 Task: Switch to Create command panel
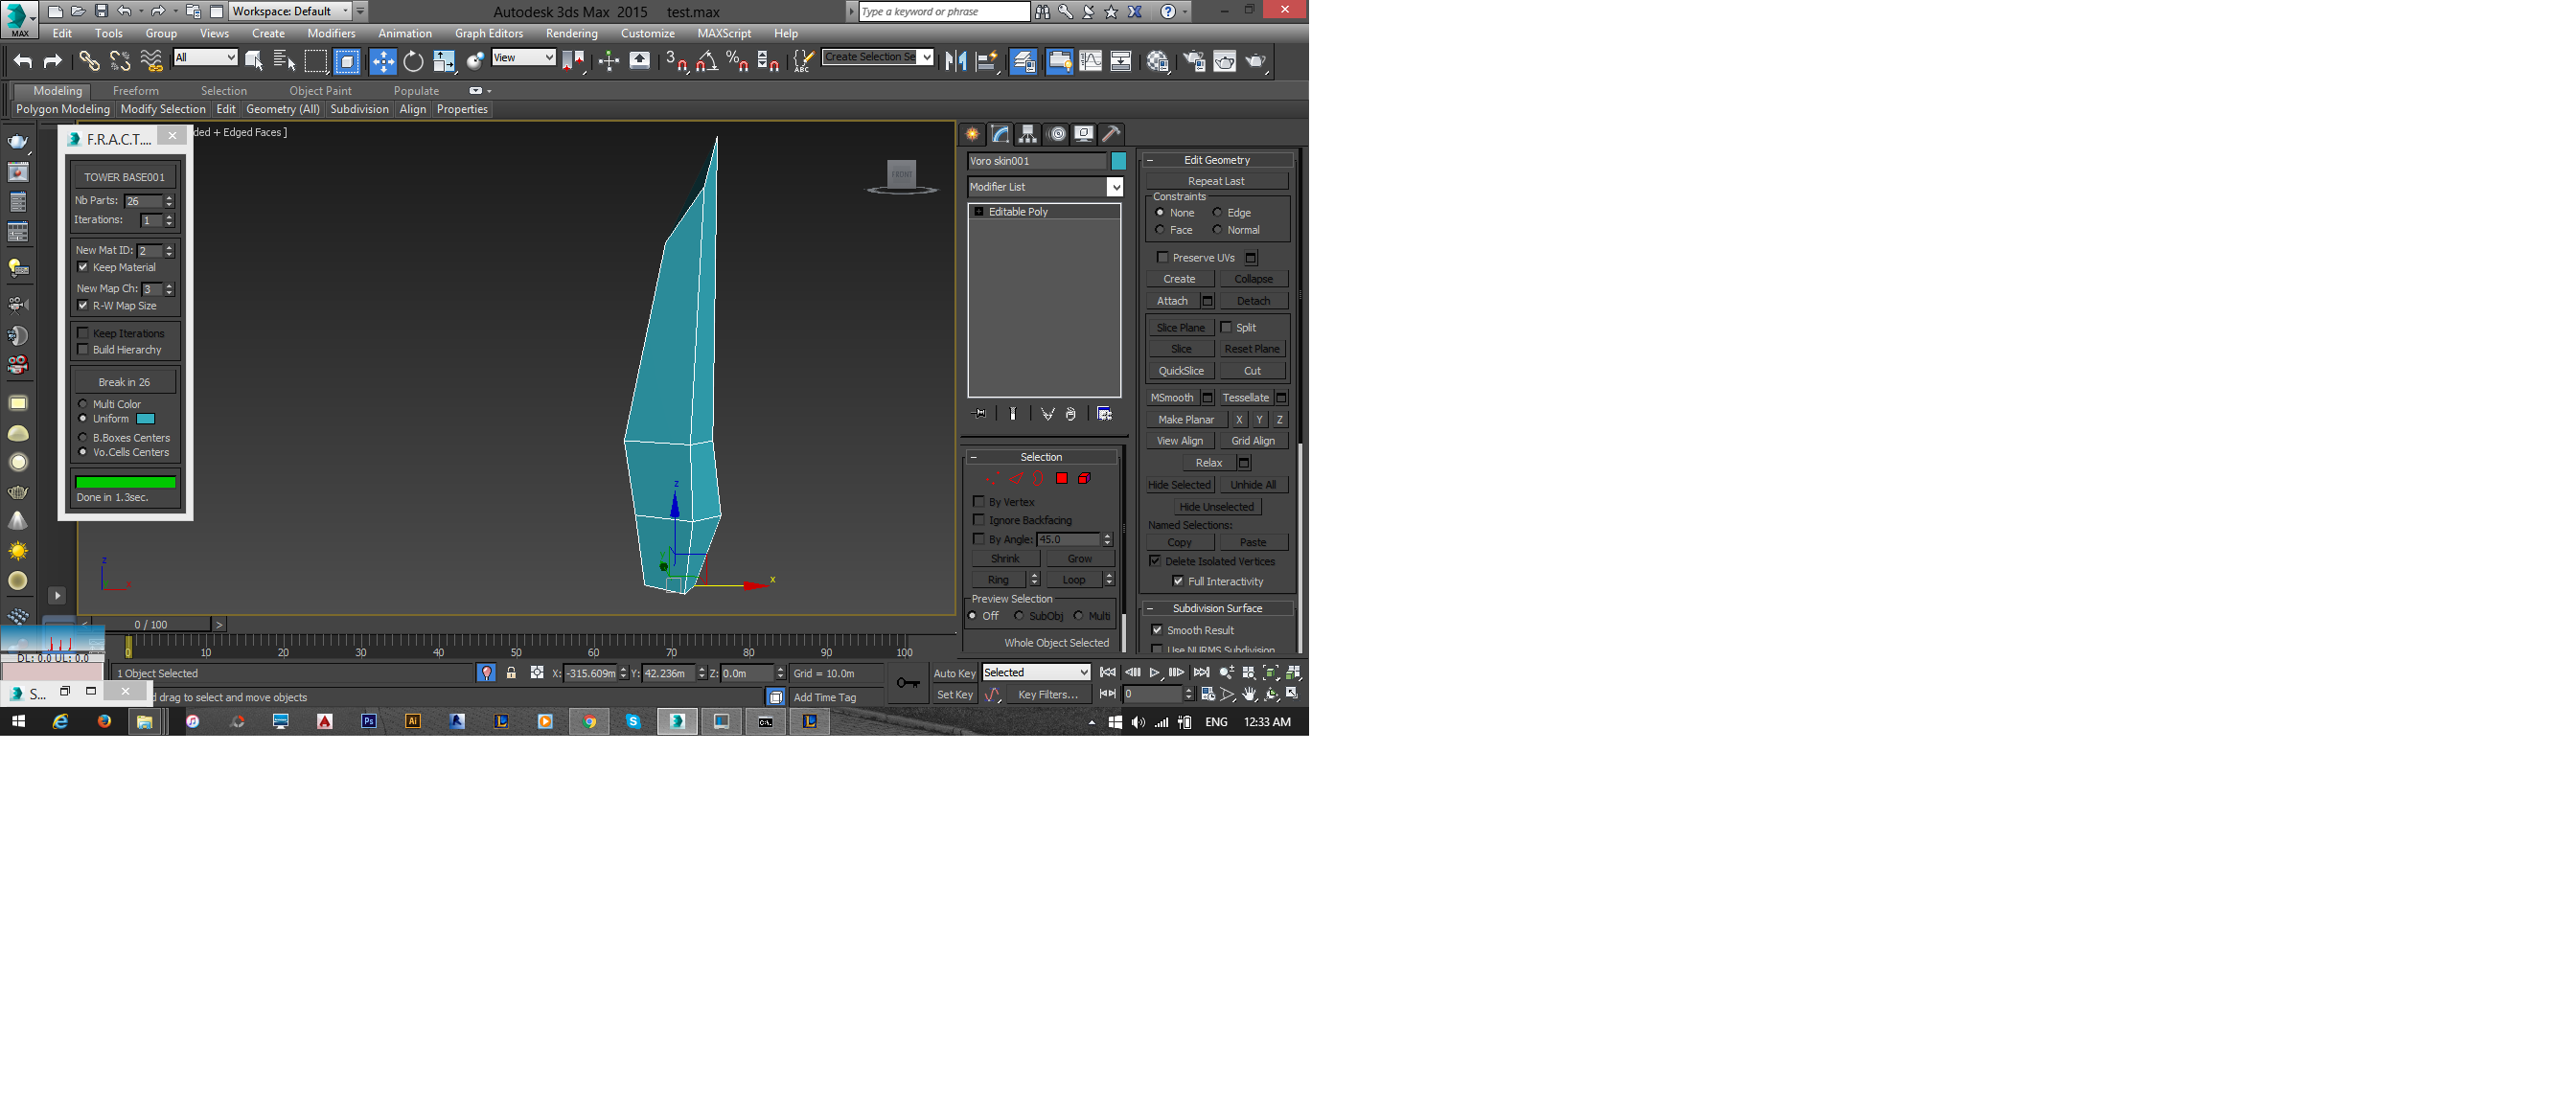[x=972, y=134]
